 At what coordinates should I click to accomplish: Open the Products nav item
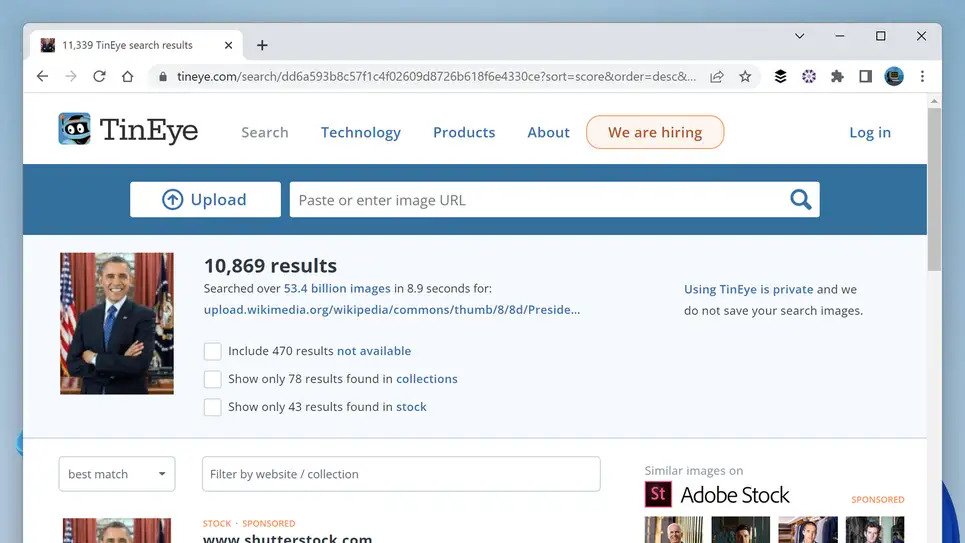click(x=464, y=132)
